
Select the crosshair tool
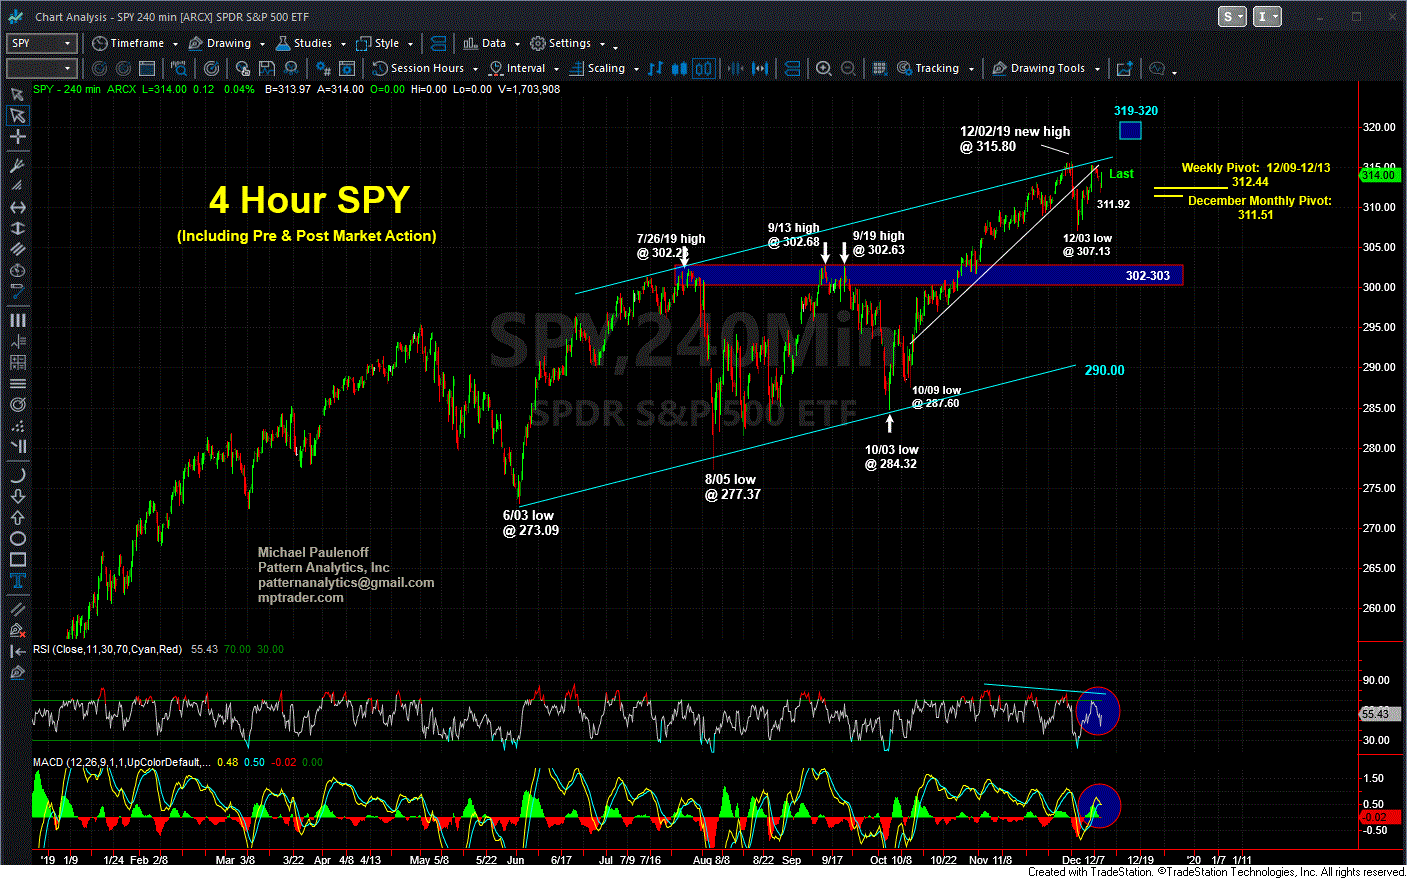click(17, 136)
